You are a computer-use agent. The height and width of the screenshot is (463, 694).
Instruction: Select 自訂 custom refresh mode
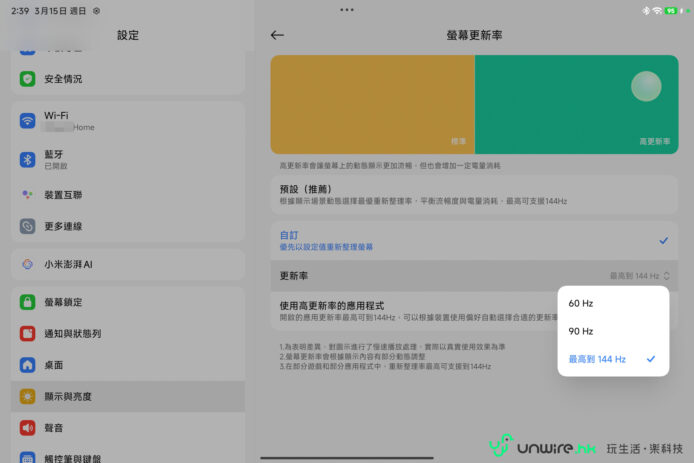point(474,240)
